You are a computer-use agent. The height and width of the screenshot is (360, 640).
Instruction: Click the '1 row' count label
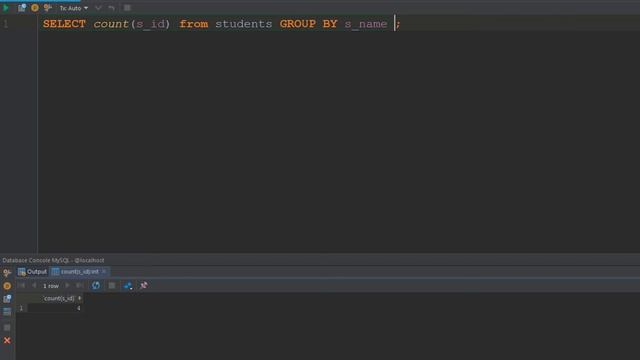[51, 286]
